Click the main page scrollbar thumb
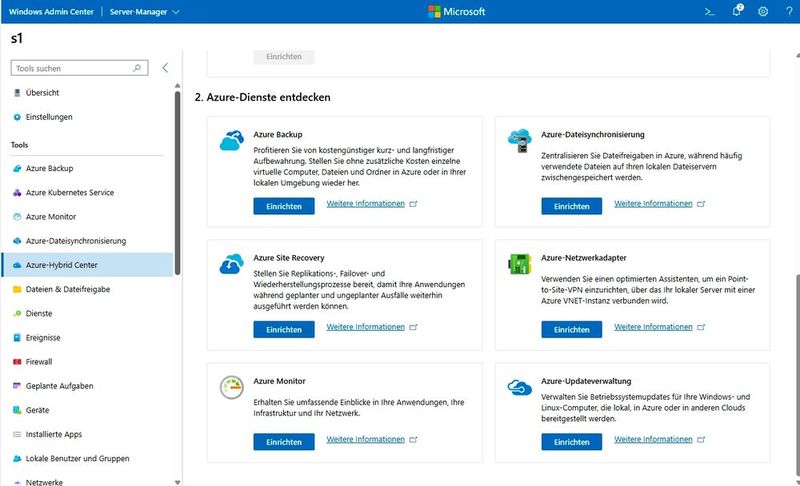800x486 pixels. coord(797,376)
